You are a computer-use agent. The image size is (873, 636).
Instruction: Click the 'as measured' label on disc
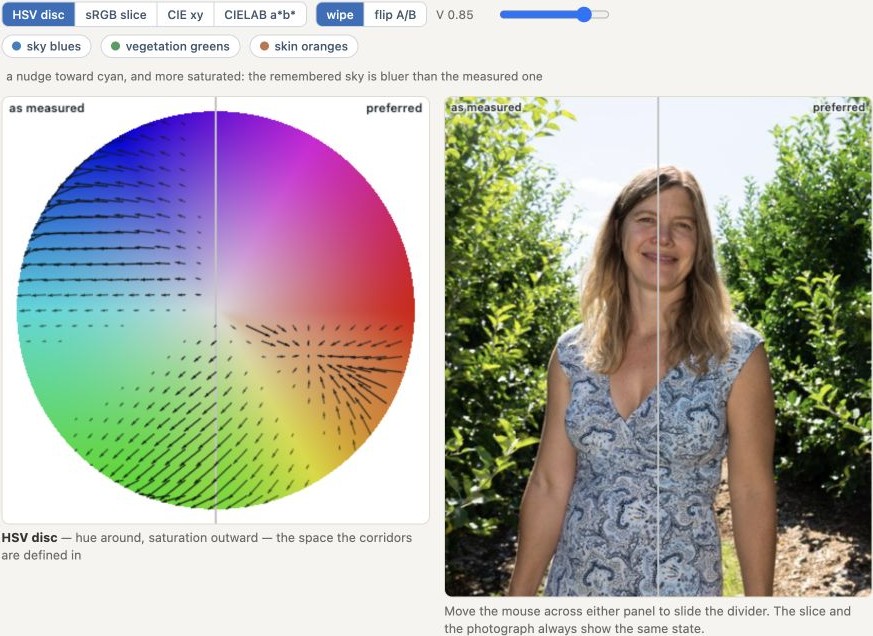[47, 108]
